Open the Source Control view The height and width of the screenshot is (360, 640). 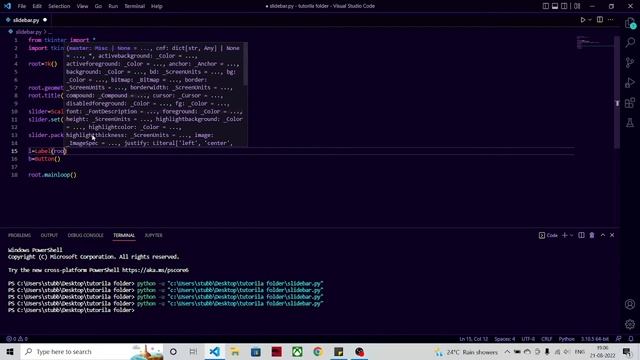[630, 62]
